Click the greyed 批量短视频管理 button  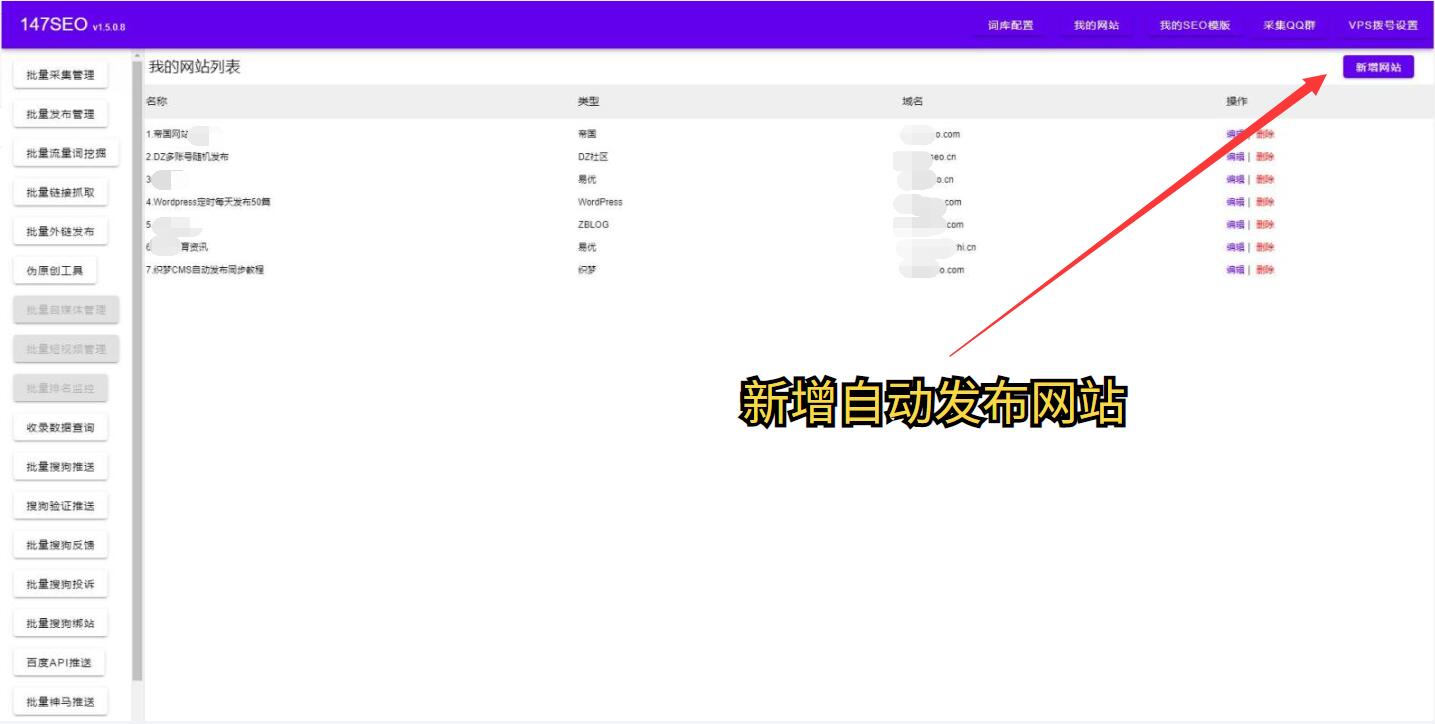click(x=66, y=349)
